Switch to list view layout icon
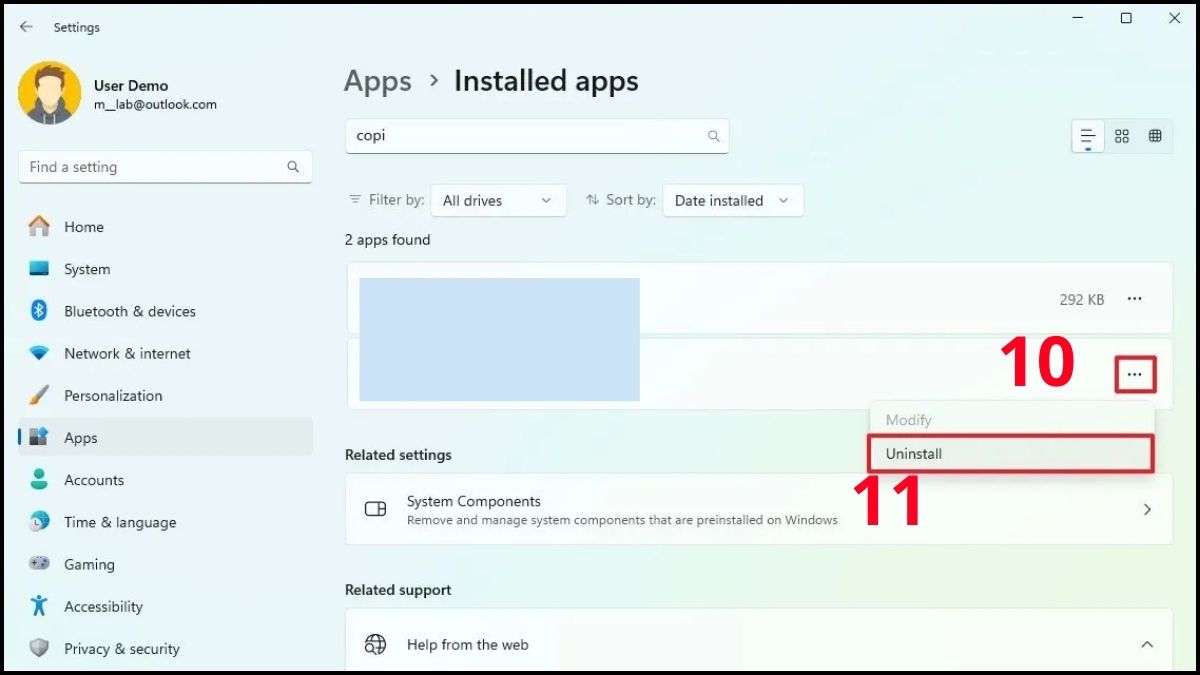This screenshot has height=675, width=1200. (x=1088, y=136)
